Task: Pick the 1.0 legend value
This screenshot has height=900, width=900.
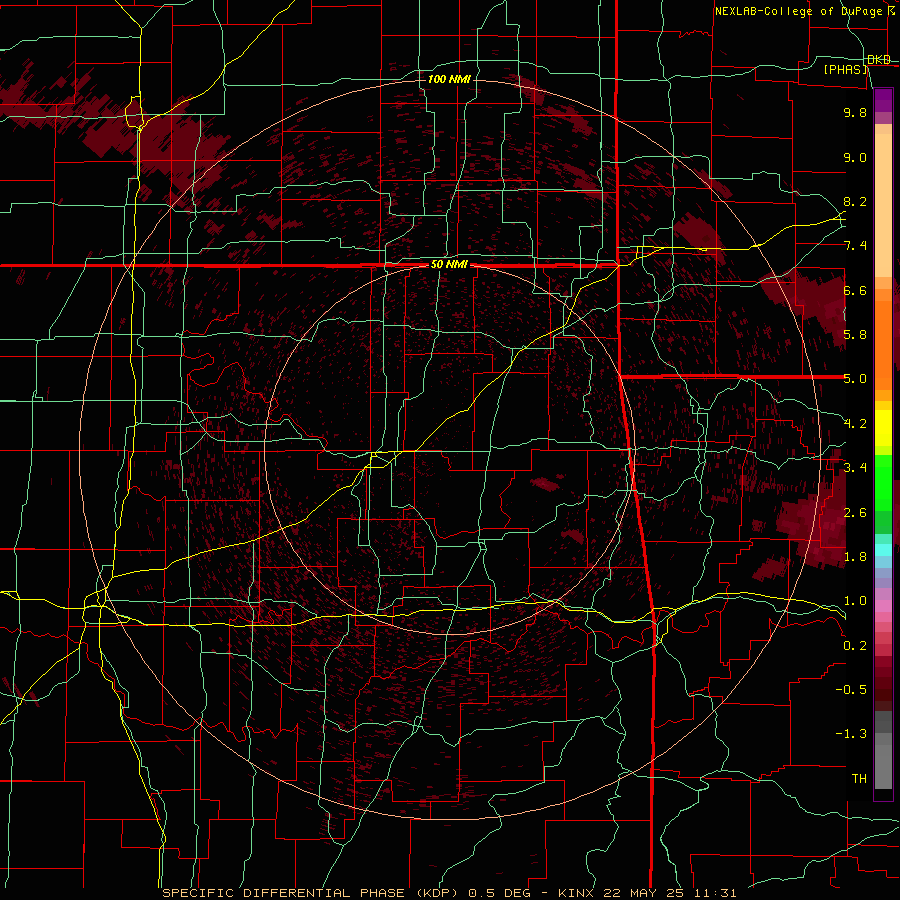Action: click(855, 601)
